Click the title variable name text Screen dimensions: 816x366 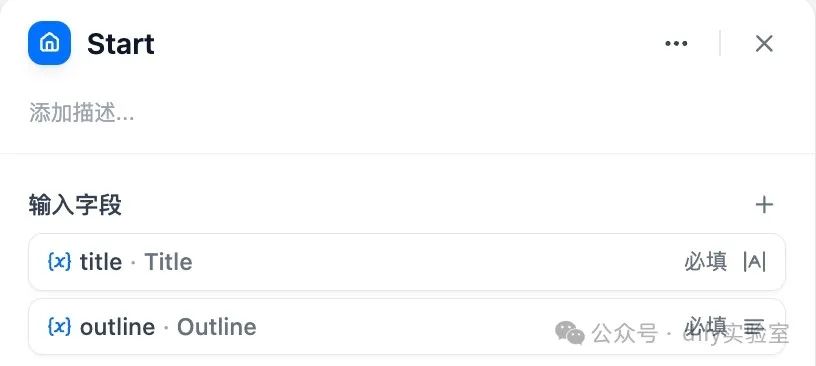pos(101,261)
